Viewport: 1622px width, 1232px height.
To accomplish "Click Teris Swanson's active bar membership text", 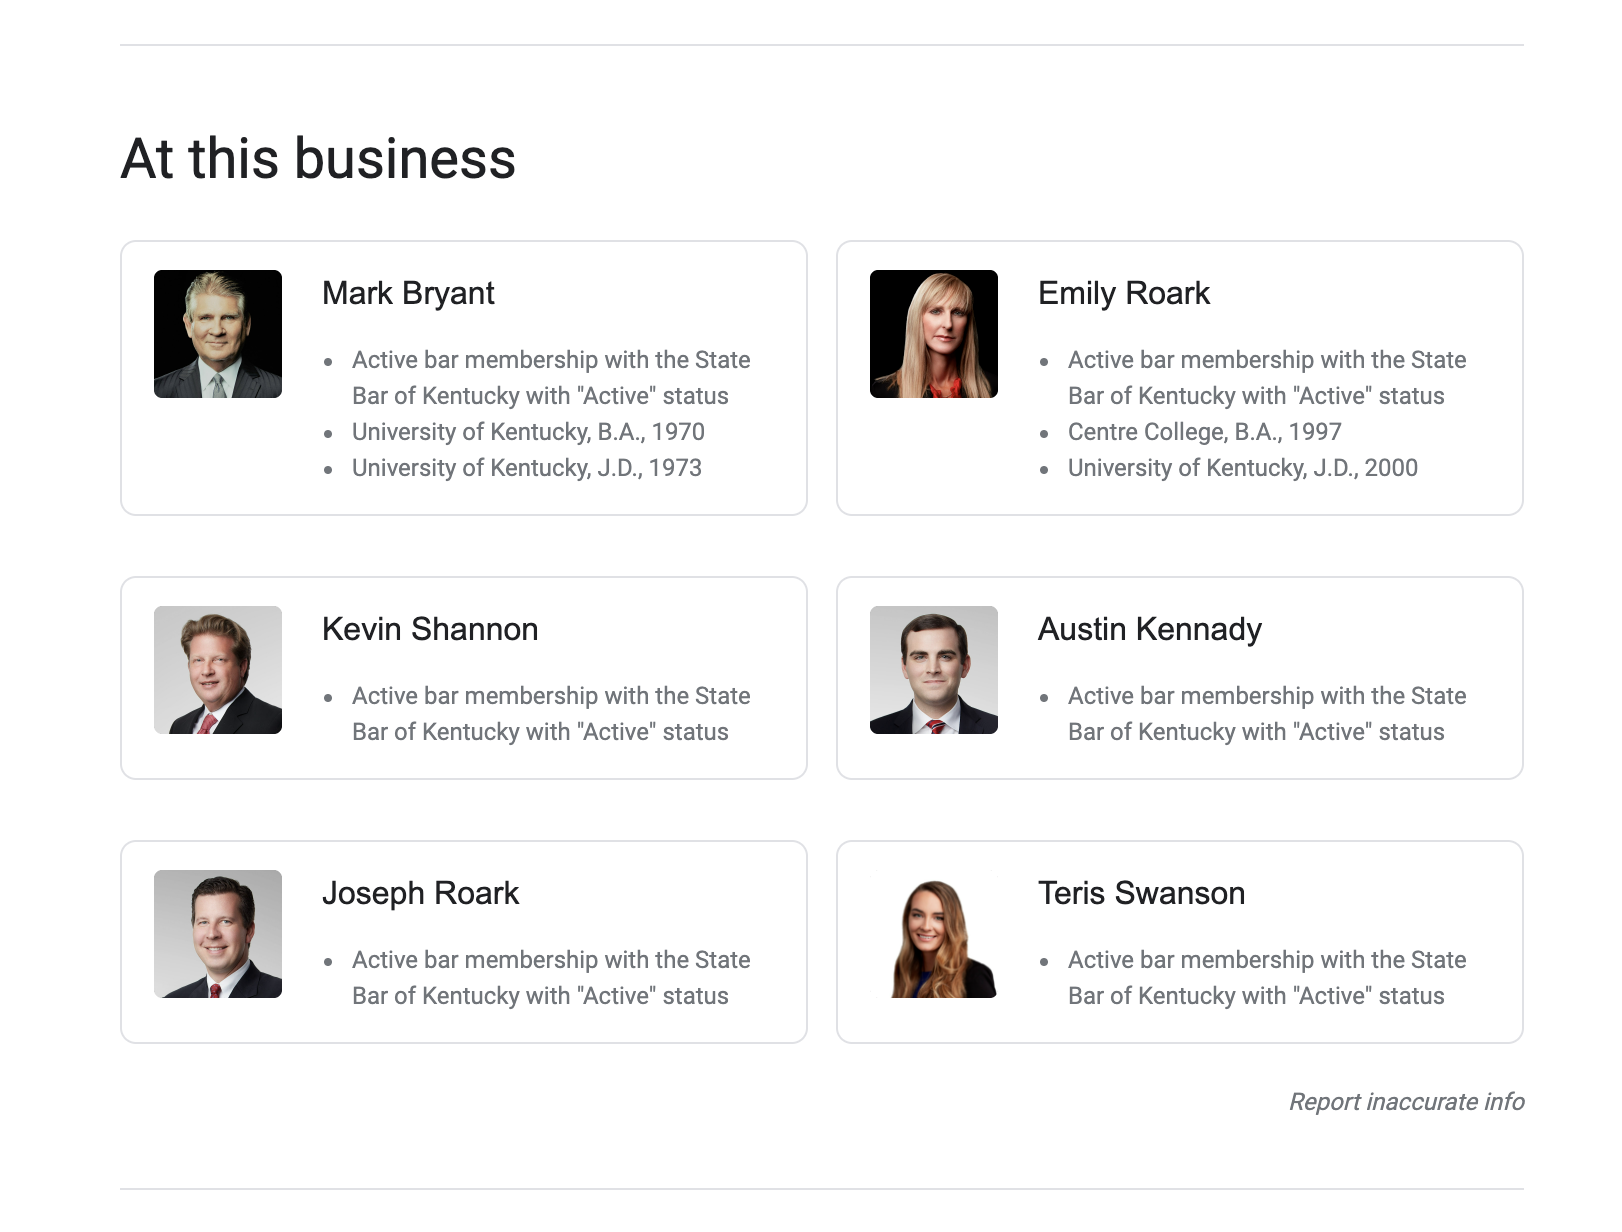I will [x=1266, y=978].
